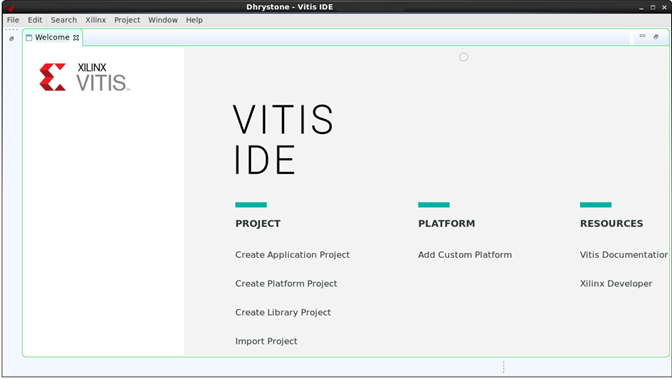Open the Window menu
The width and height of the screenshot is (672, 379).
click(163, 20)
